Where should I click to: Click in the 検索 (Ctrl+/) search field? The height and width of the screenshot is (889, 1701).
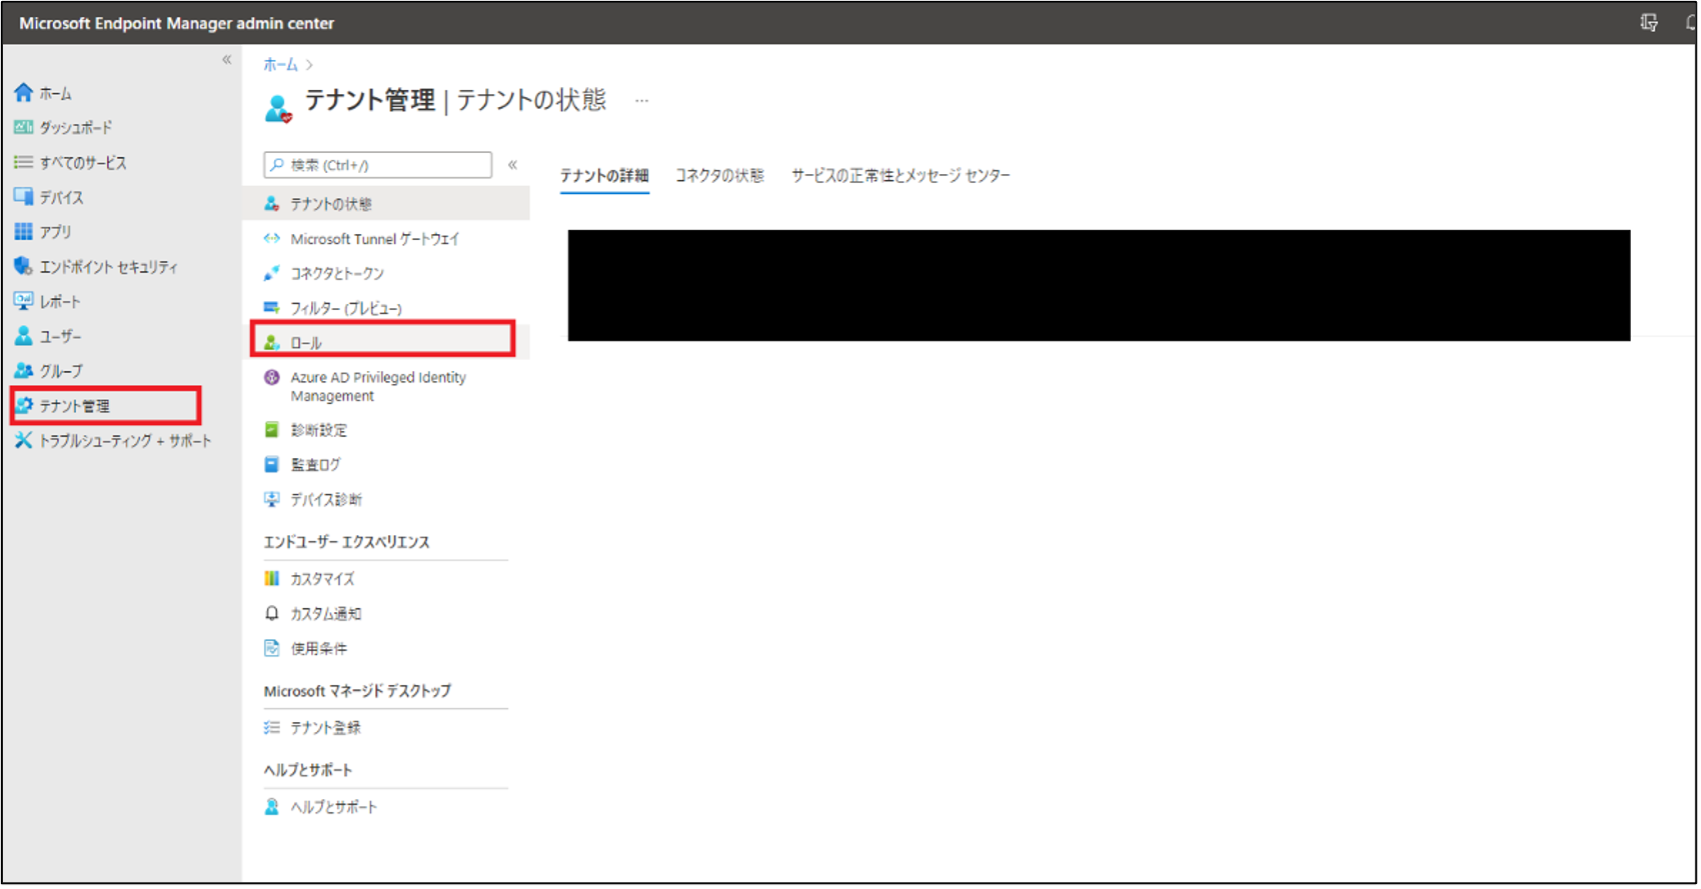tap(378, 165)
